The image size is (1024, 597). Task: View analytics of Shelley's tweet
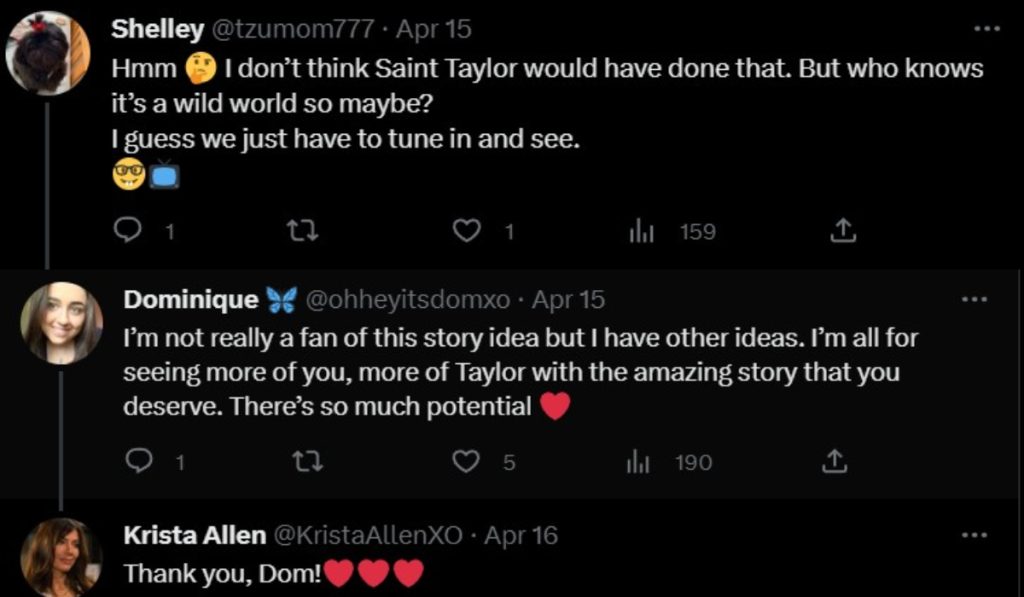click(x=641, y=232)
